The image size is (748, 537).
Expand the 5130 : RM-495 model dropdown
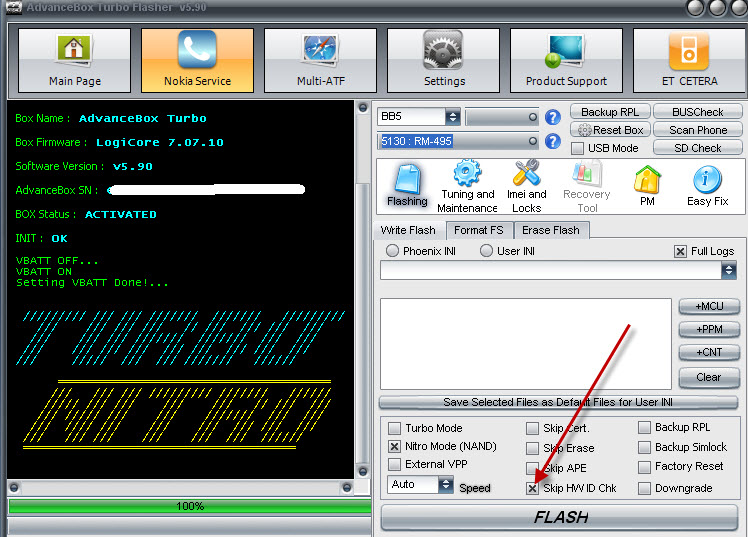[x=532, y=141]
